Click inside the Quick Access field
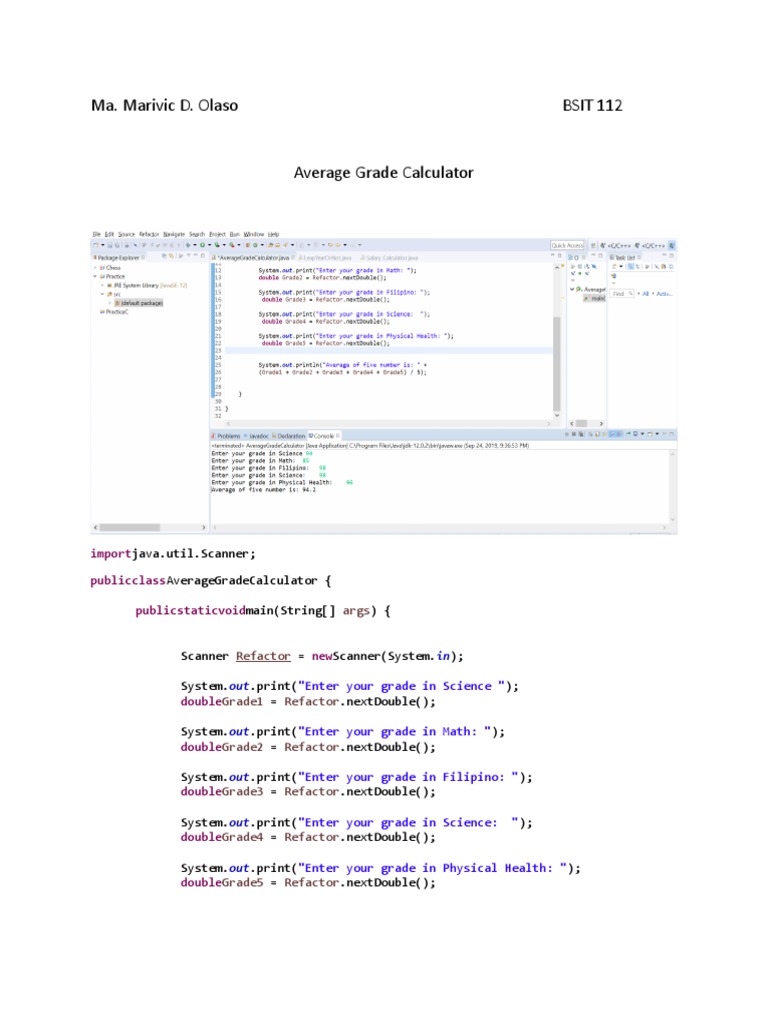Screen dimensions: 768x1024 tap(567, 246)
